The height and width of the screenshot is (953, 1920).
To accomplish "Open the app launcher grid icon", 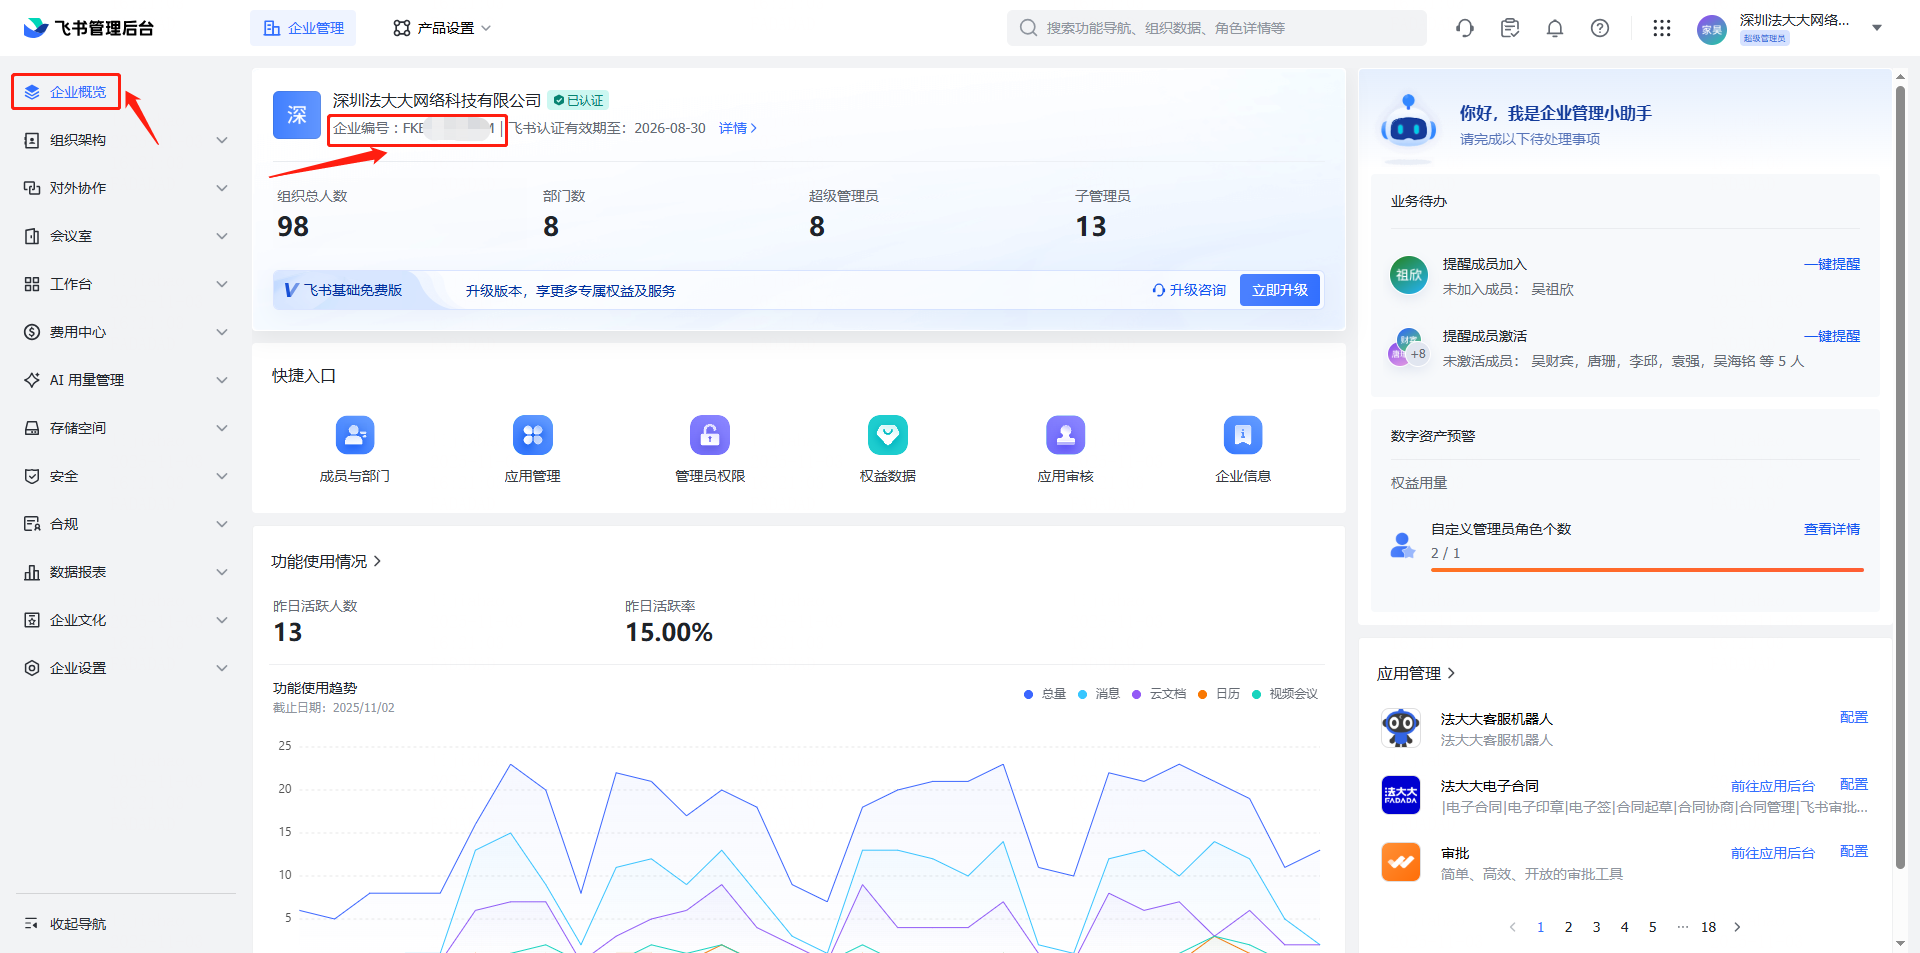I will coord(1662,28).
